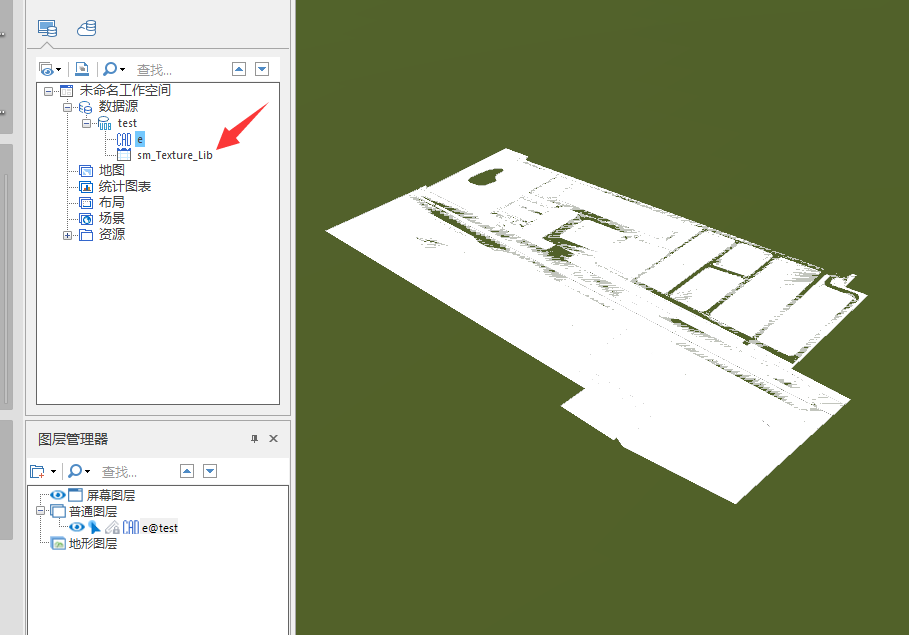Viewport: 909px width, 635px height.
Task: Close the 图层管理器 panel
Action: tap(274, 439)
